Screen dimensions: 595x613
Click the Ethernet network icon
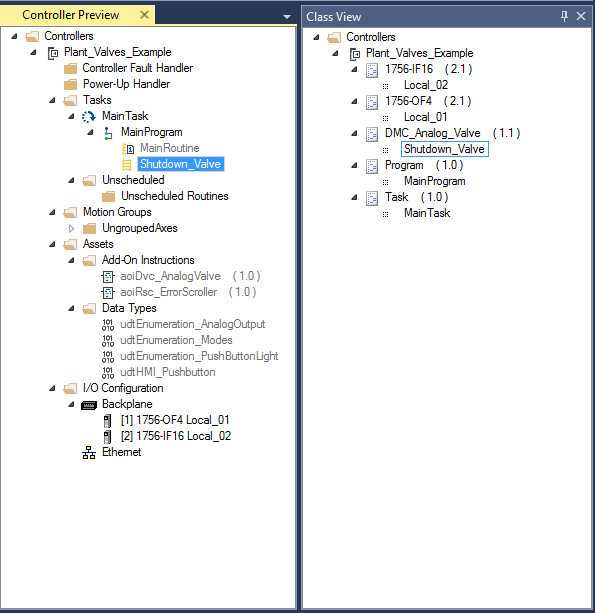tap(89, 453)
